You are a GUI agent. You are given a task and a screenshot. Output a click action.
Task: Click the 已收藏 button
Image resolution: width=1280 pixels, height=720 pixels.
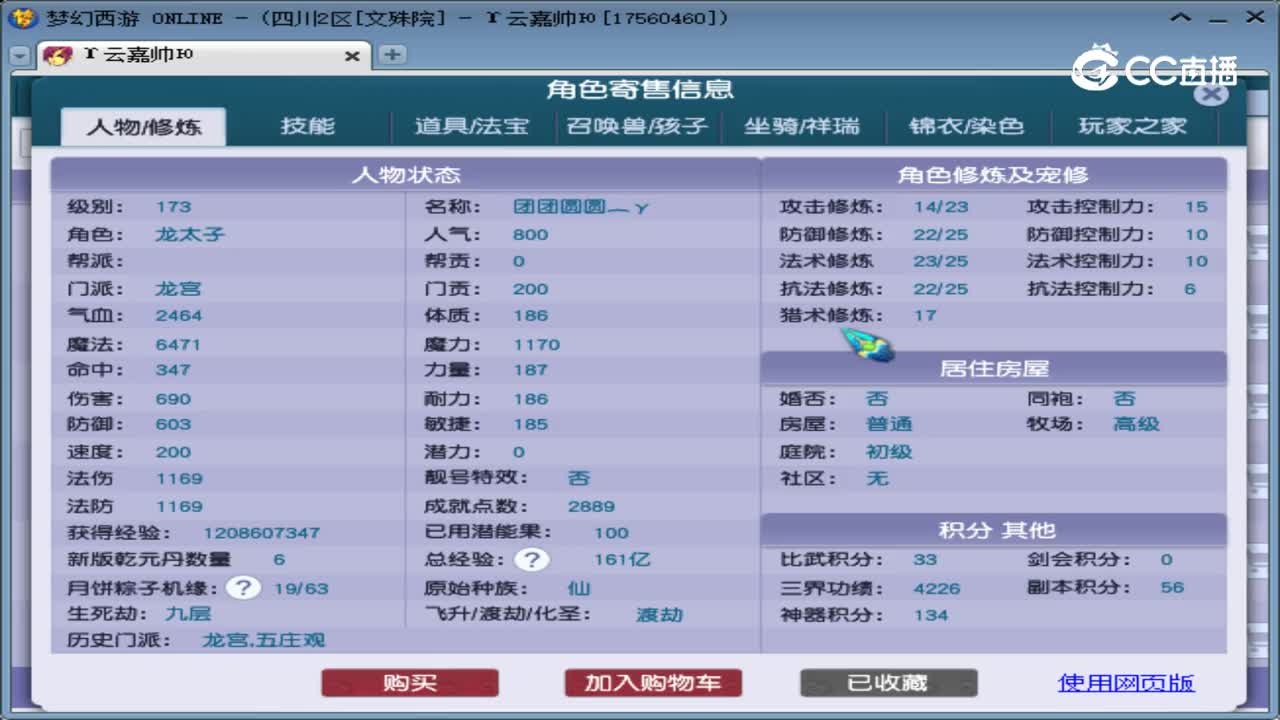(888, 683)
